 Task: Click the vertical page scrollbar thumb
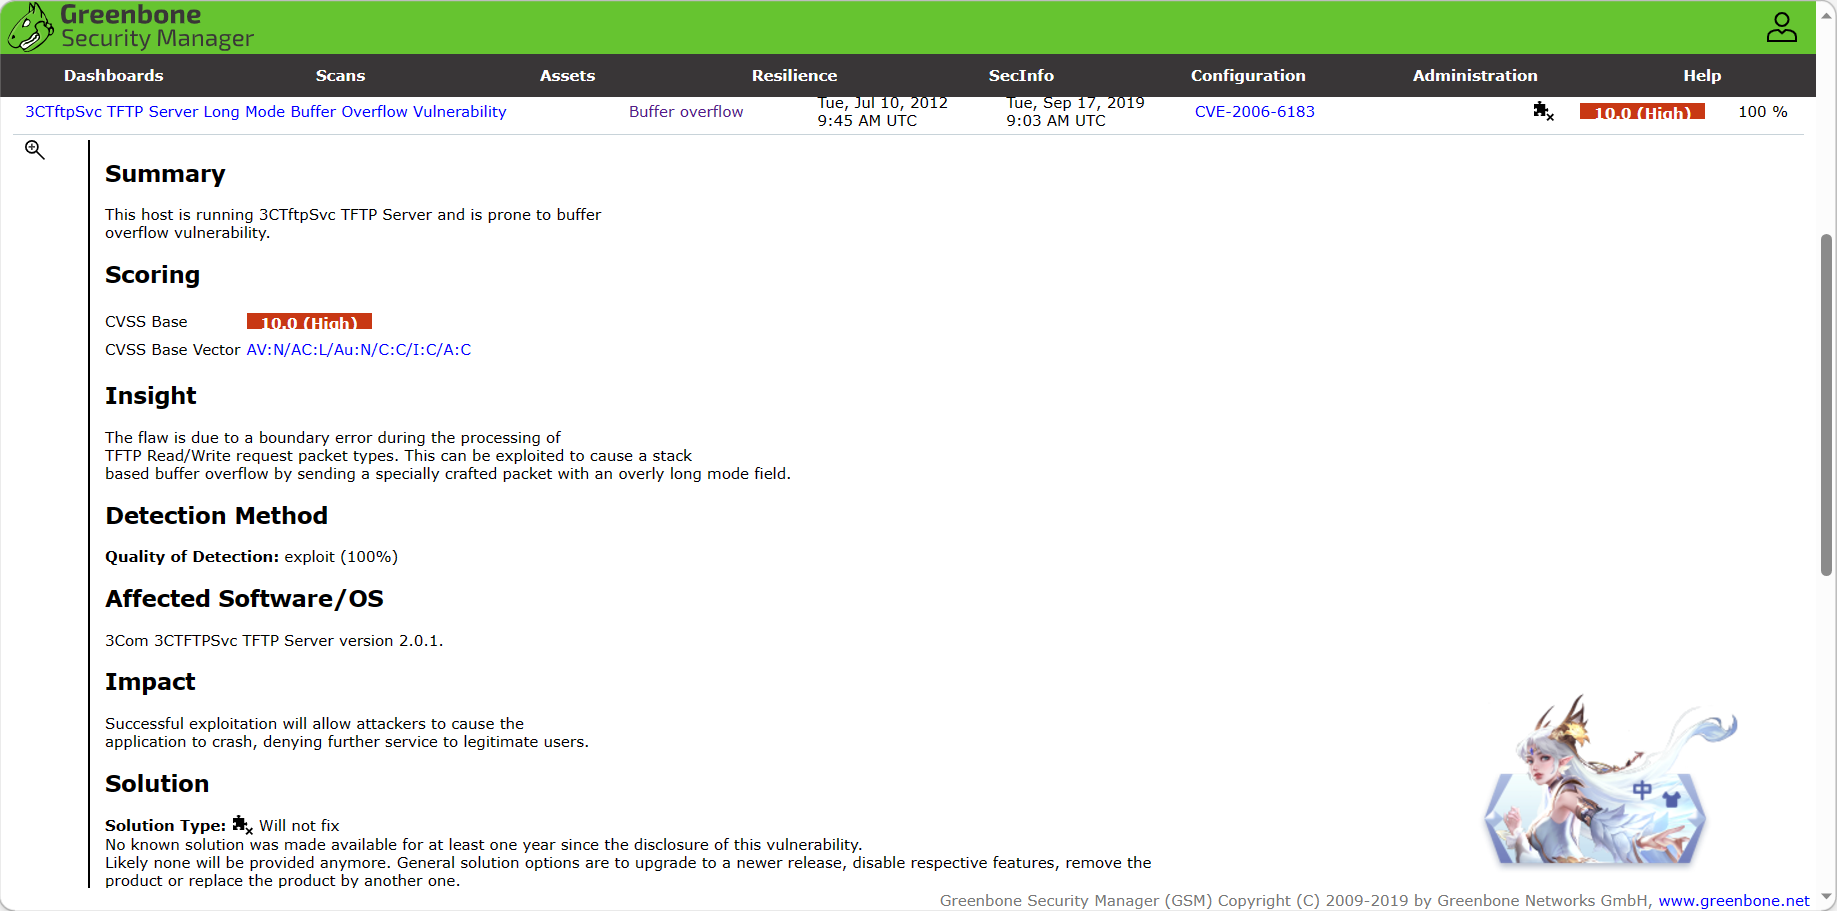point(1826,405)
